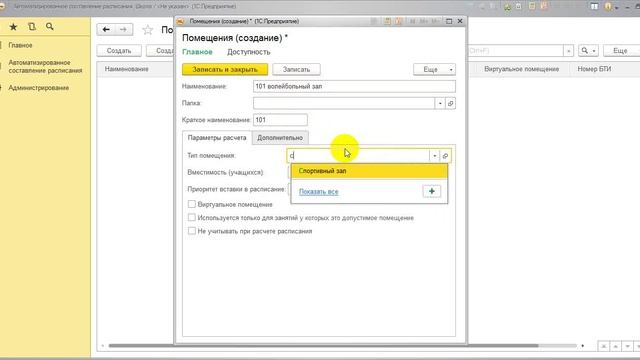Click the magnifier icon in left panel

[50, 27]
